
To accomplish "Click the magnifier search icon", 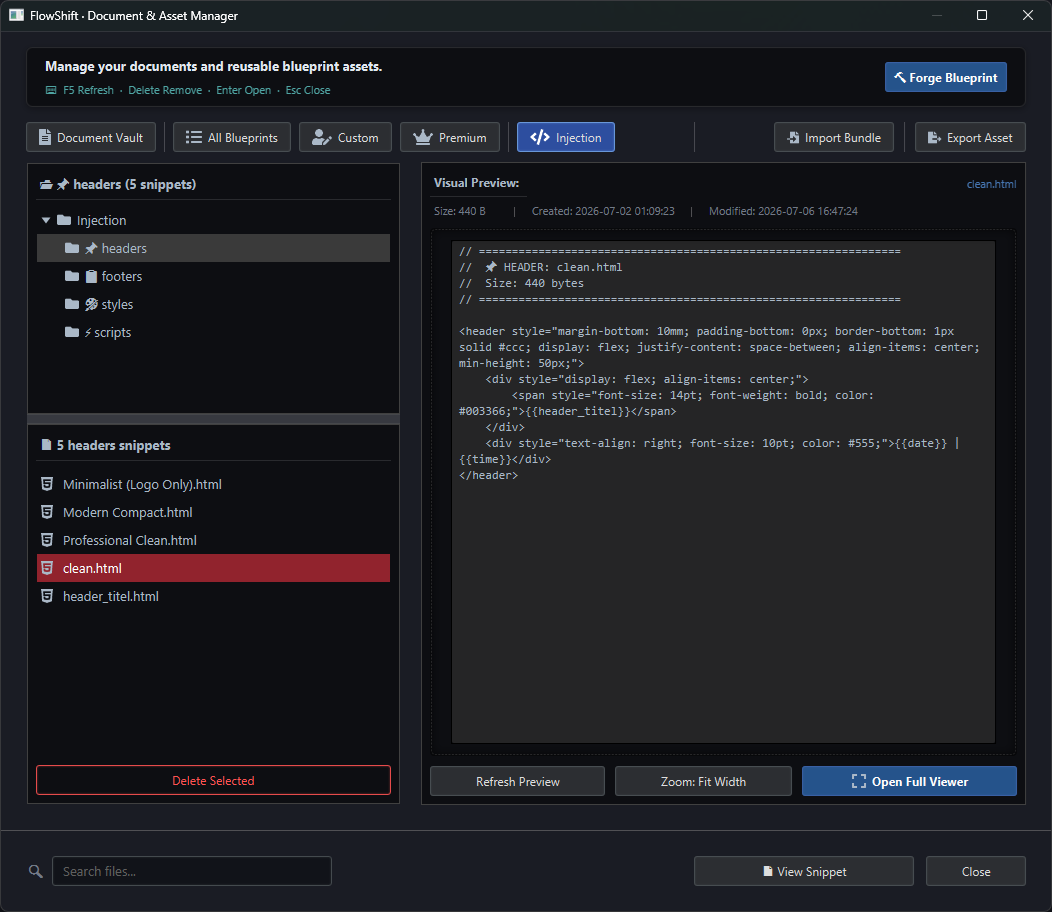I will 36,871.
